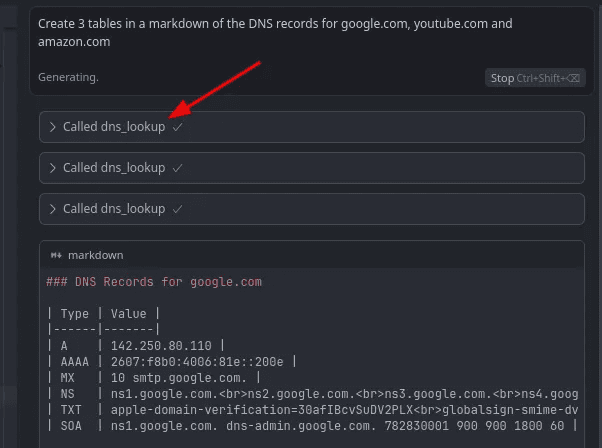
Task: Click the second dns_lookup checkmark icon
Action: pyautogui.click(x=177, y=168)
